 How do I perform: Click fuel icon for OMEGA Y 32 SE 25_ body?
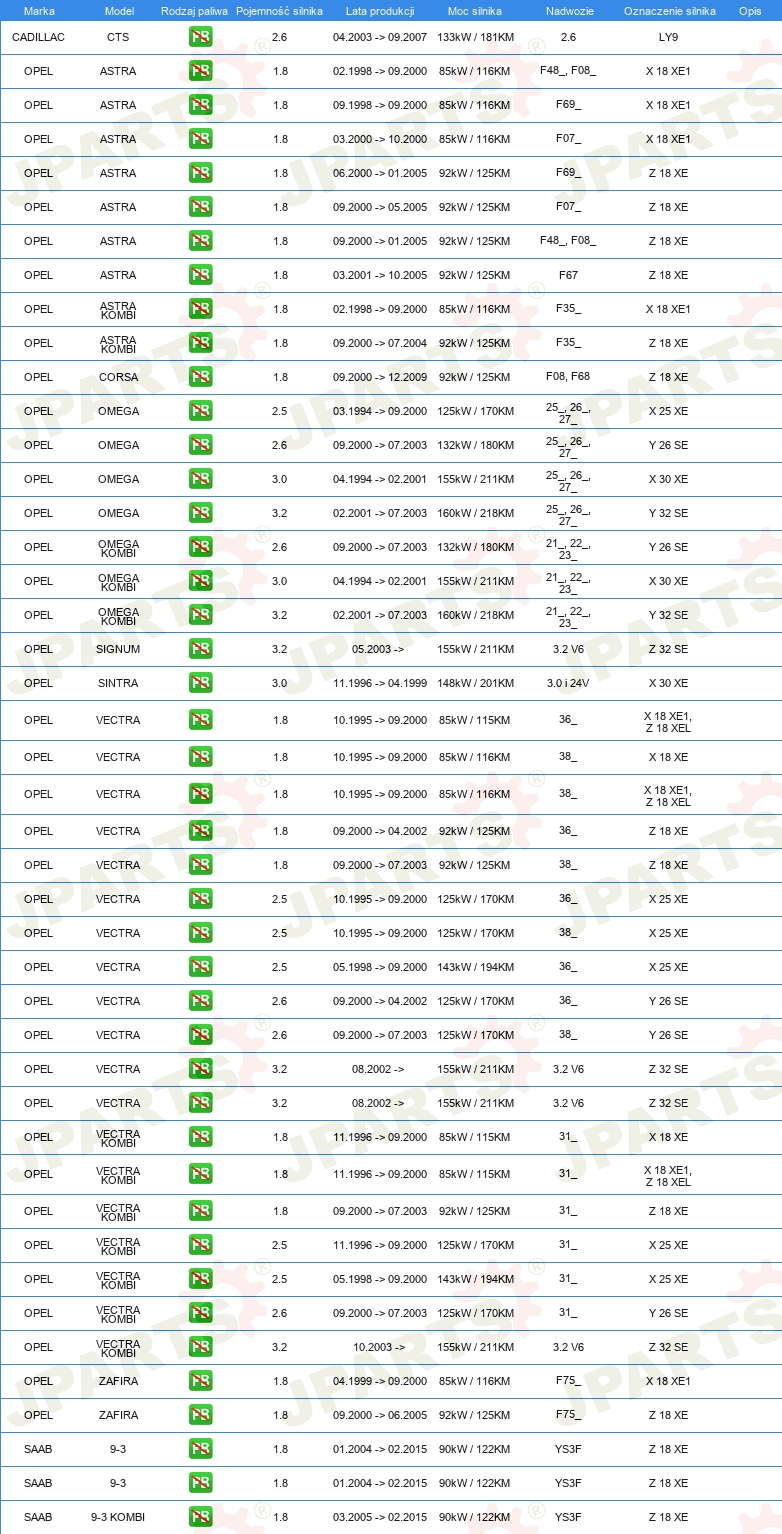tap(200, 513)
